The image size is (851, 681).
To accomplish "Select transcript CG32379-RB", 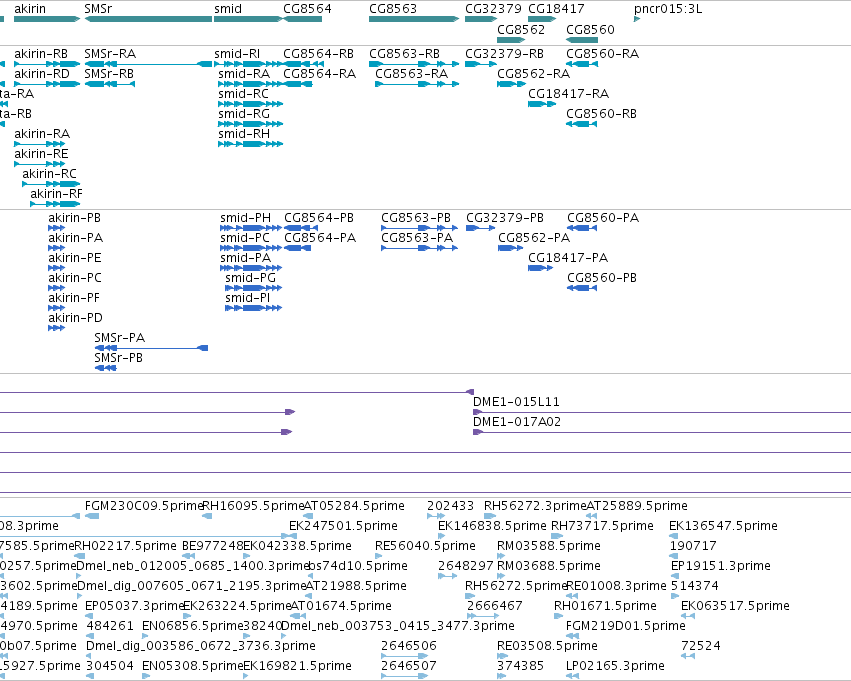I will (505, 54).
